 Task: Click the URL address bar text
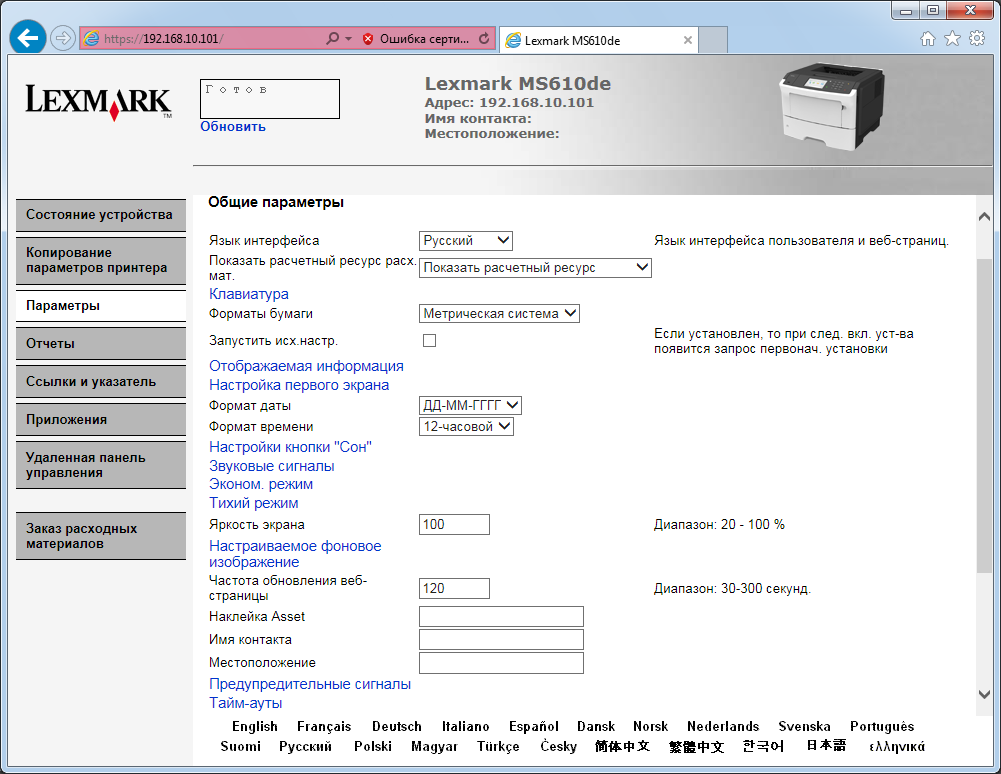click(x=163, y=39)
